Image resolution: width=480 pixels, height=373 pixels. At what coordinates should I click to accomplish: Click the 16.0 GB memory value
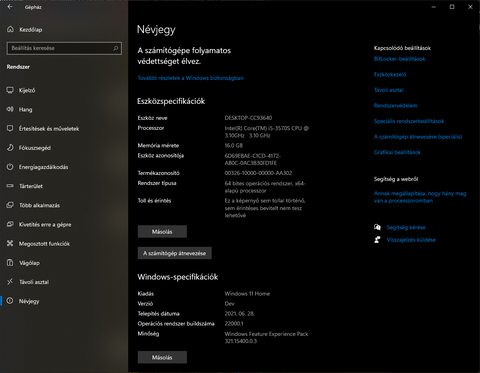(x=234, y=145)
